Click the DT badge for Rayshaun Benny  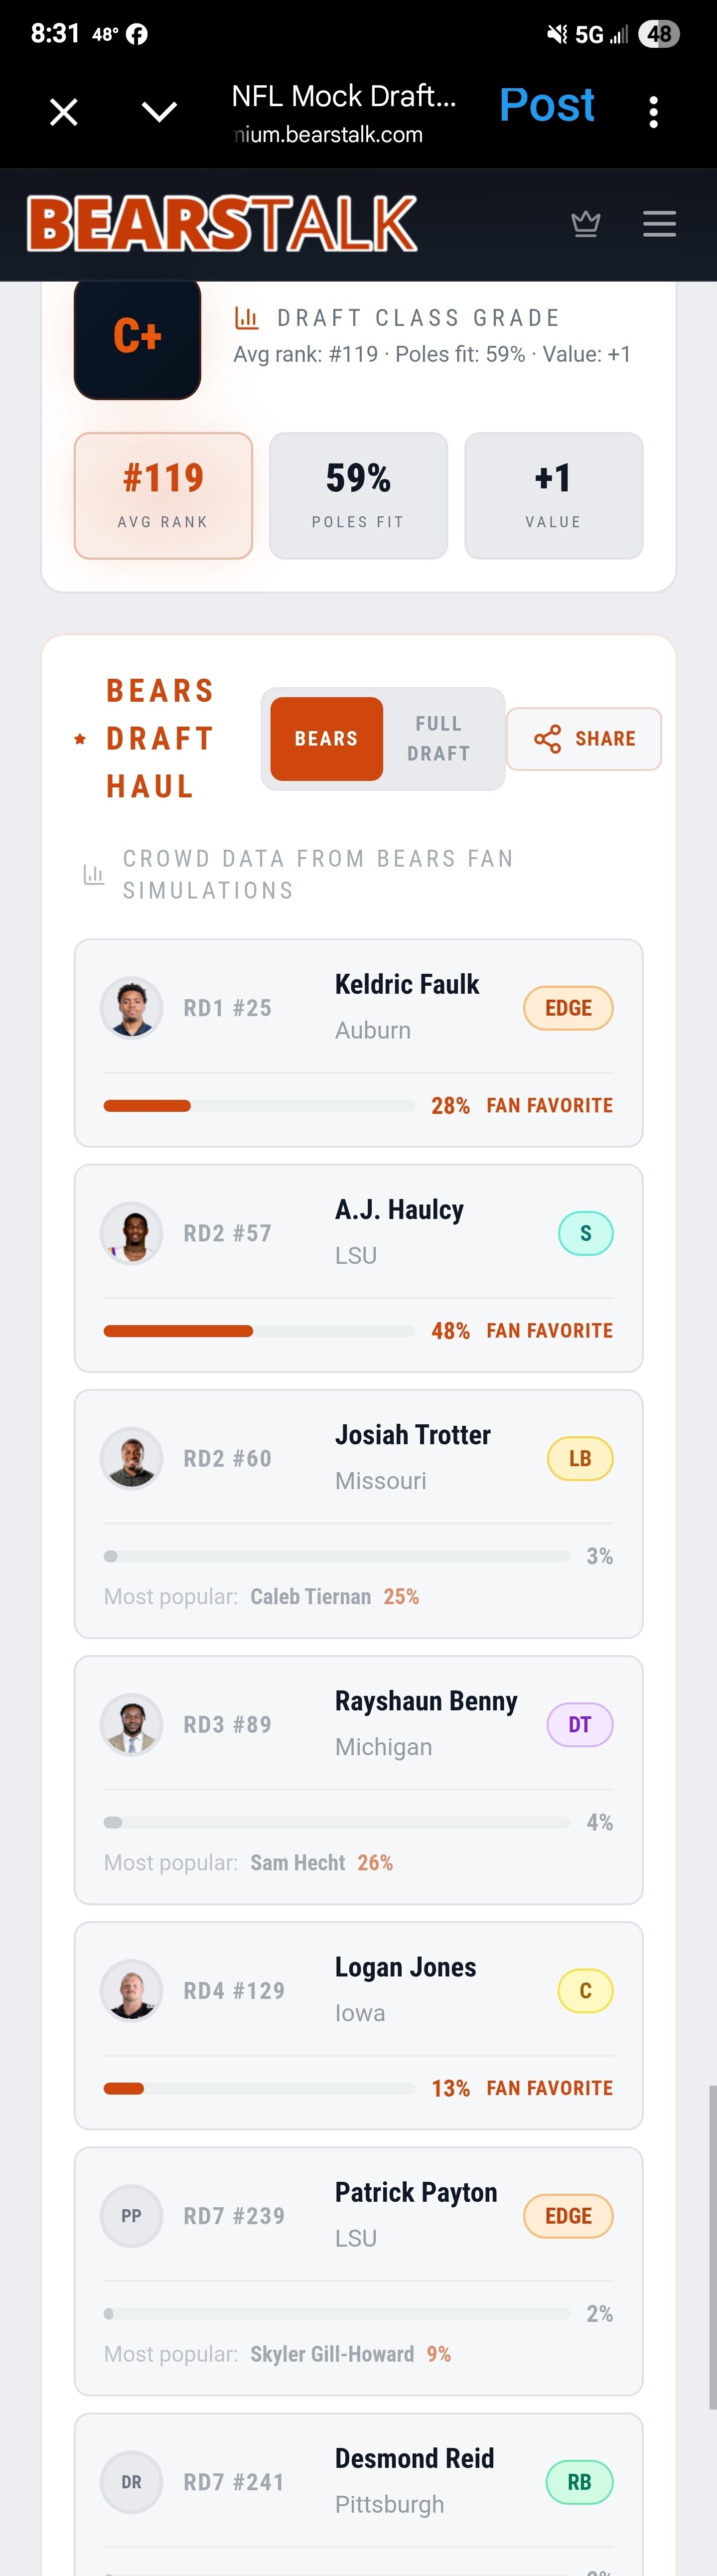point(580,1724)
